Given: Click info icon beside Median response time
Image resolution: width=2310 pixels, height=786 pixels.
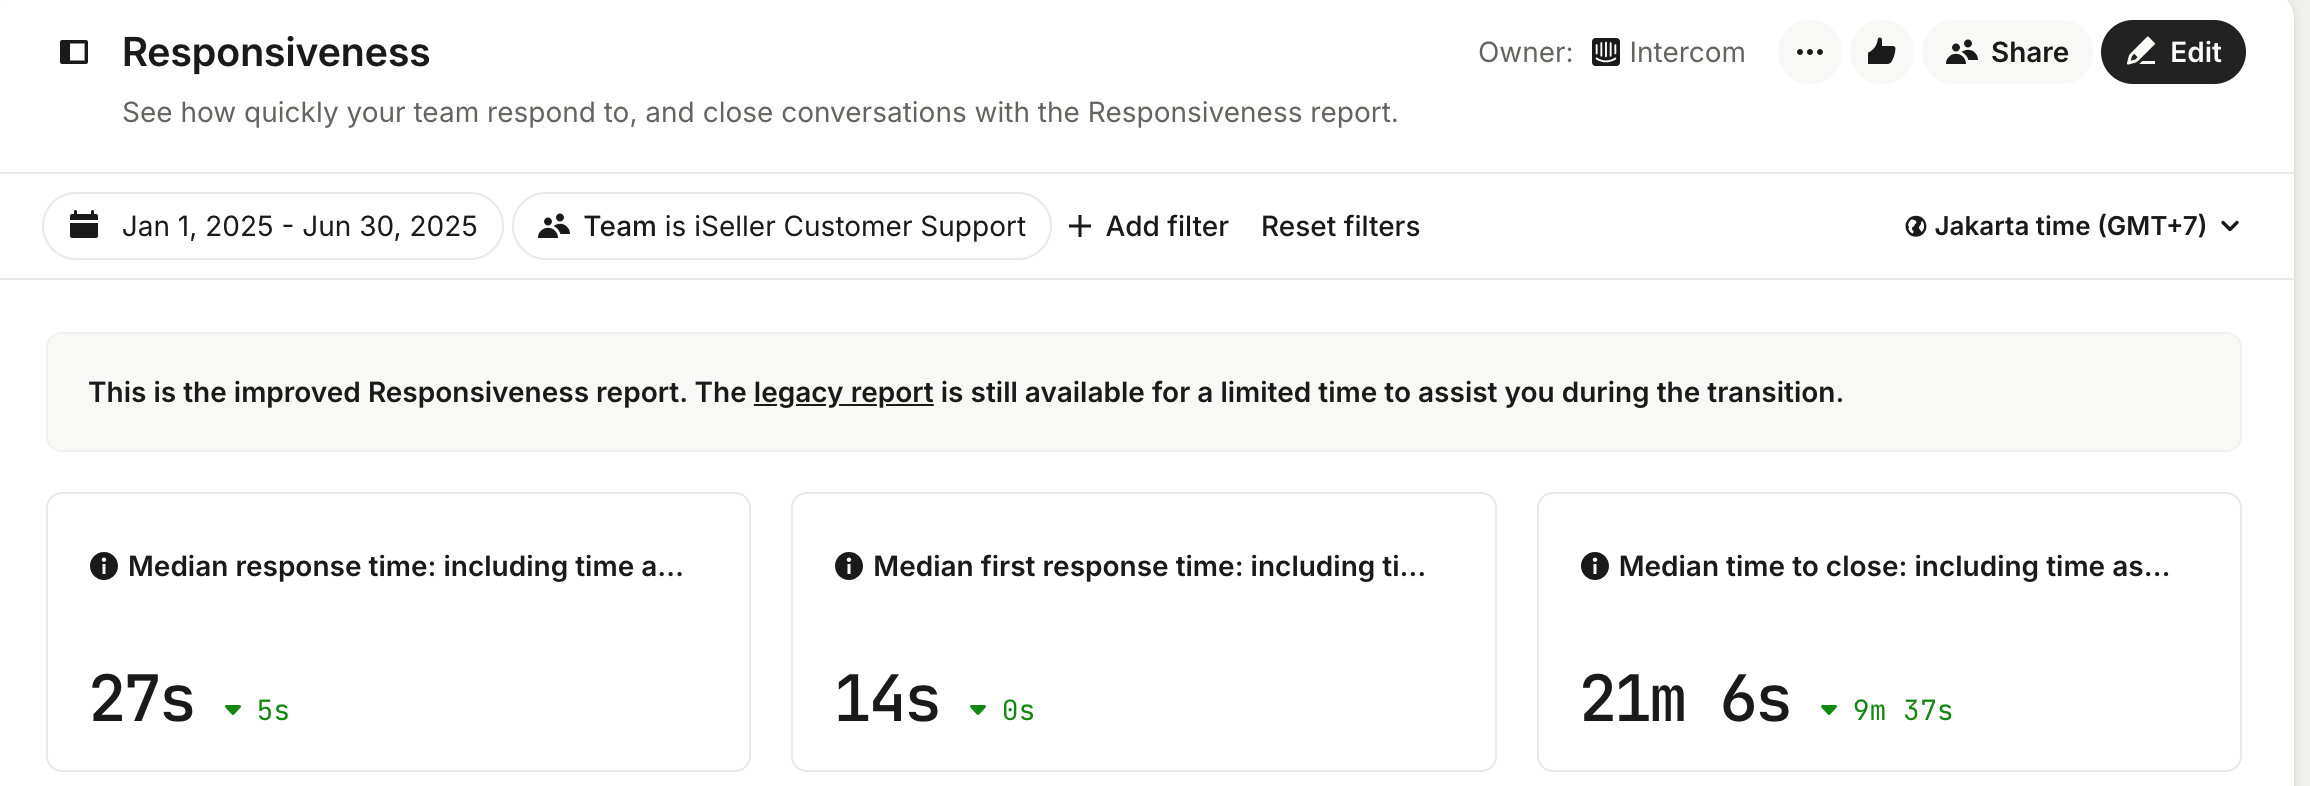Looking at the screenshot, I should pos(104,566).
